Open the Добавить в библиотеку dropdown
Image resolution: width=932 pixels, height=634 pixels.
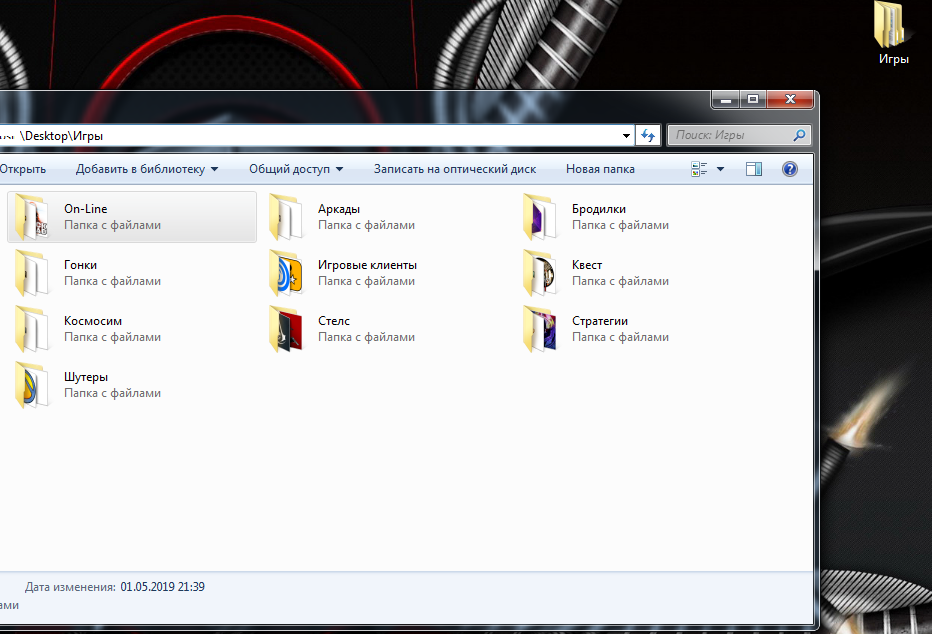pyautogui.click(x=147, y=169)
